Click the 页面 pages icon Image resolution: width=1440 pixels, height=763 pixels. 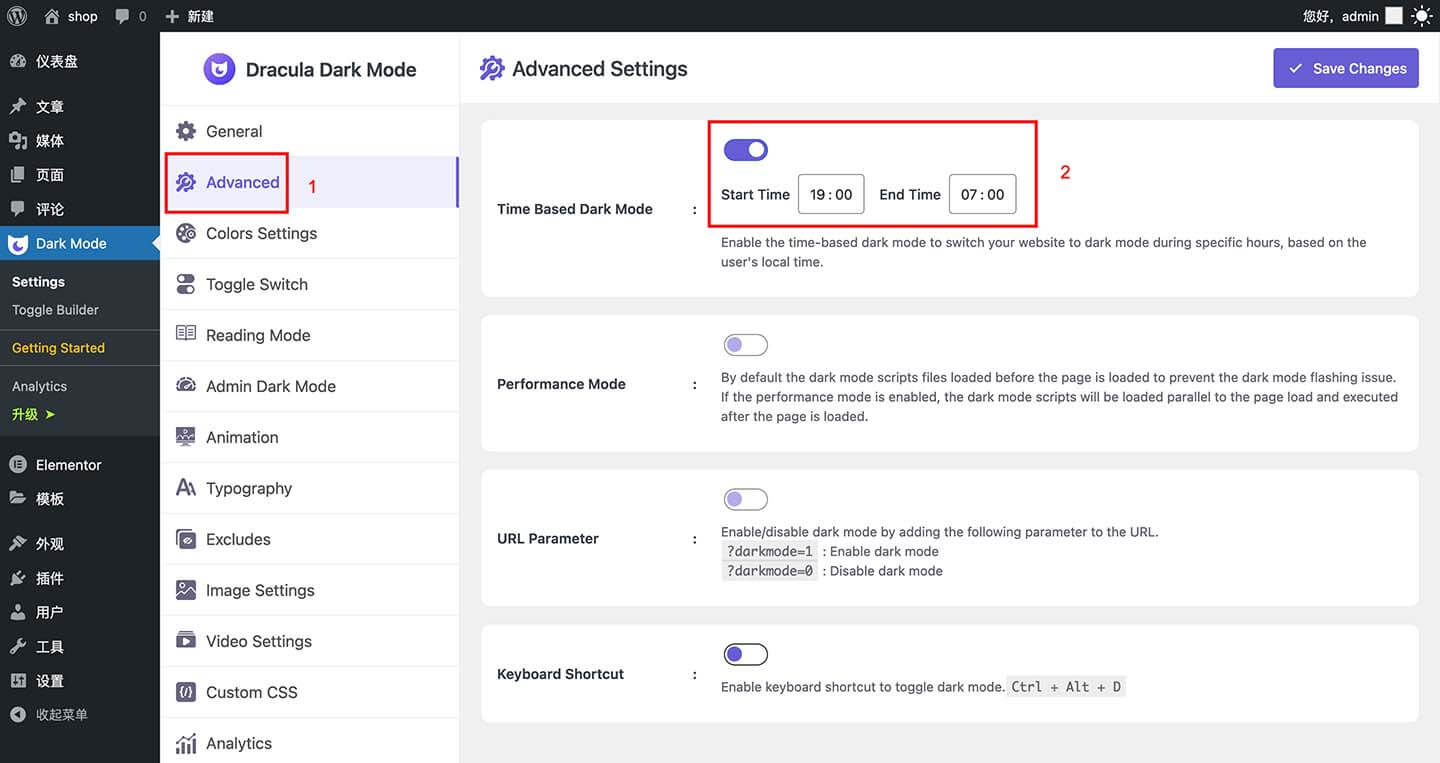pyautogui.click(x=17, y=175)
